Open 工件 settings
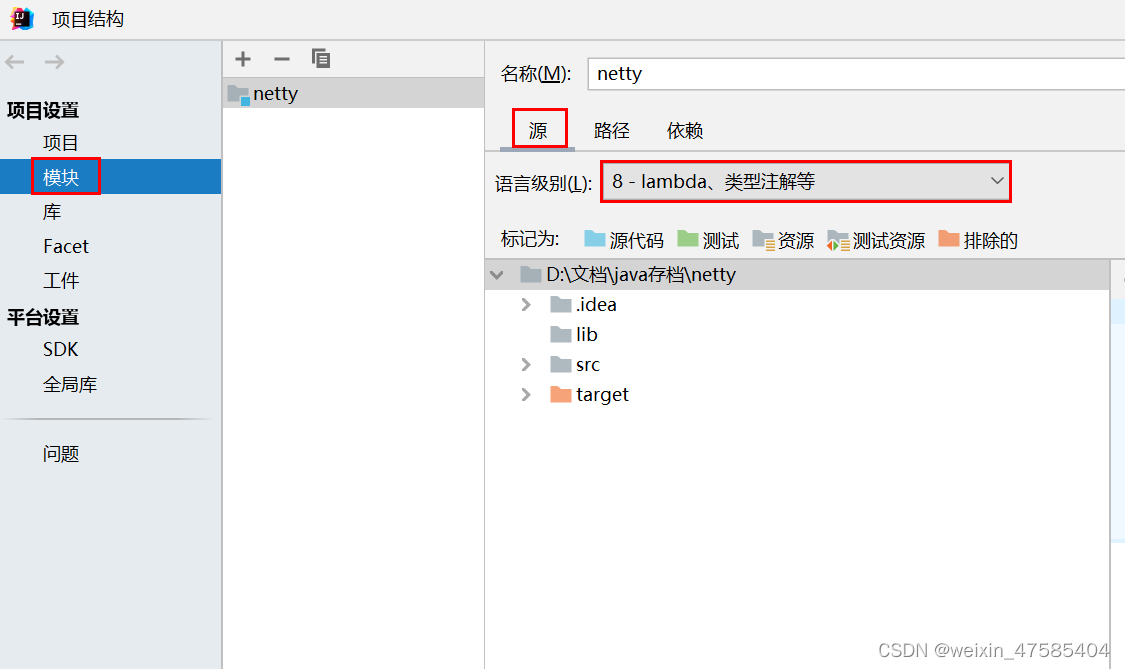1125x669 pixels. point(61,281)
